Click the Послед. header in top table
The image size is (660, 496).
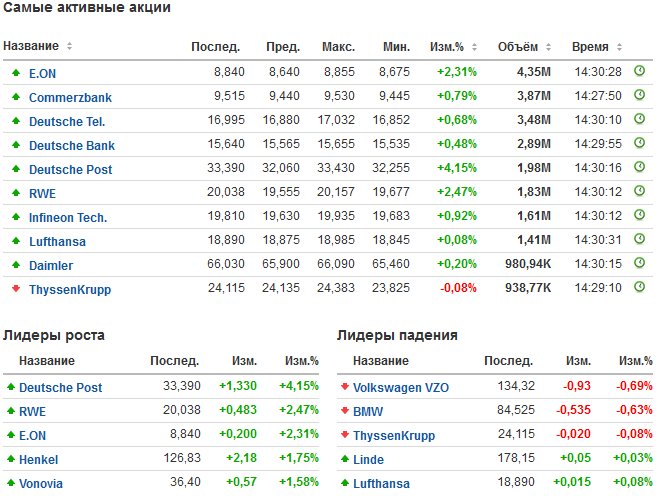click(215, 47)
